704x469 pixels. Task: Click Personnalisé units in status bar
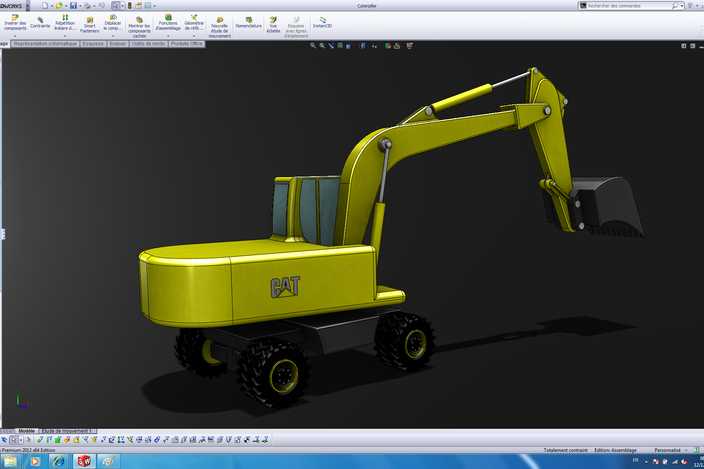(x=667, y=450)
